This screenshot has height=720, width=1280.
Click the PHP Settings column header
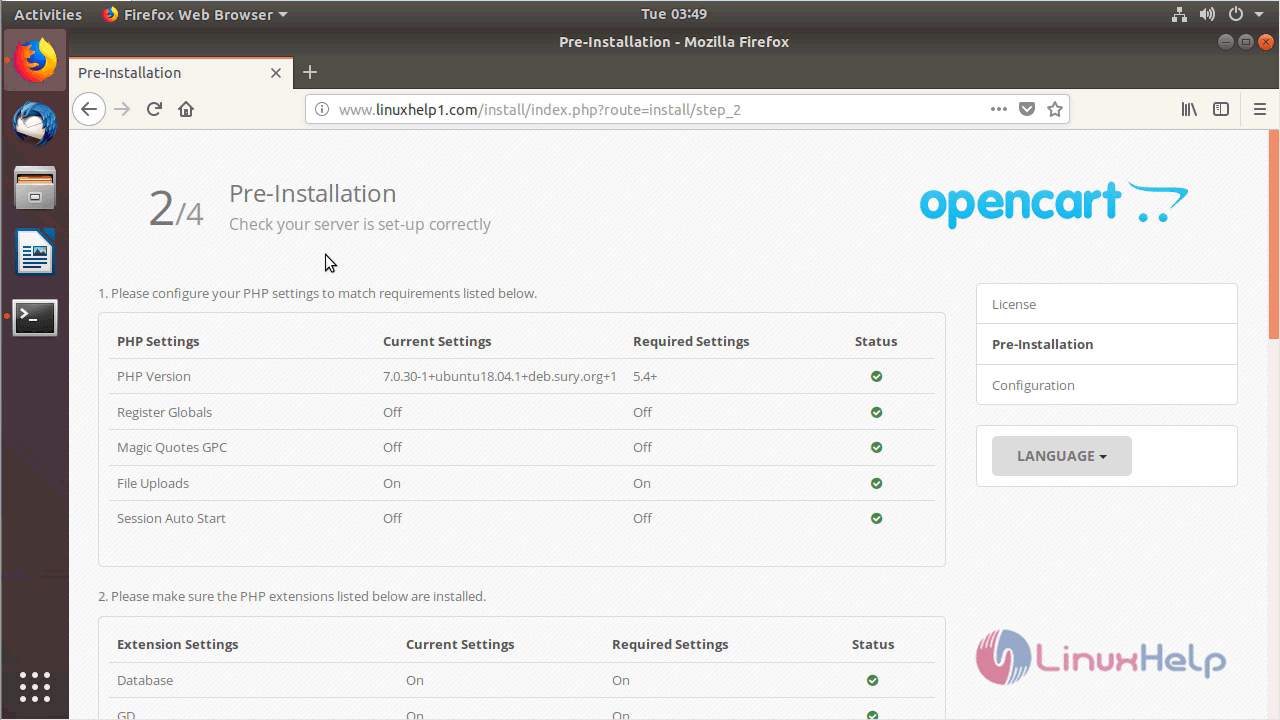click(158, 341)
